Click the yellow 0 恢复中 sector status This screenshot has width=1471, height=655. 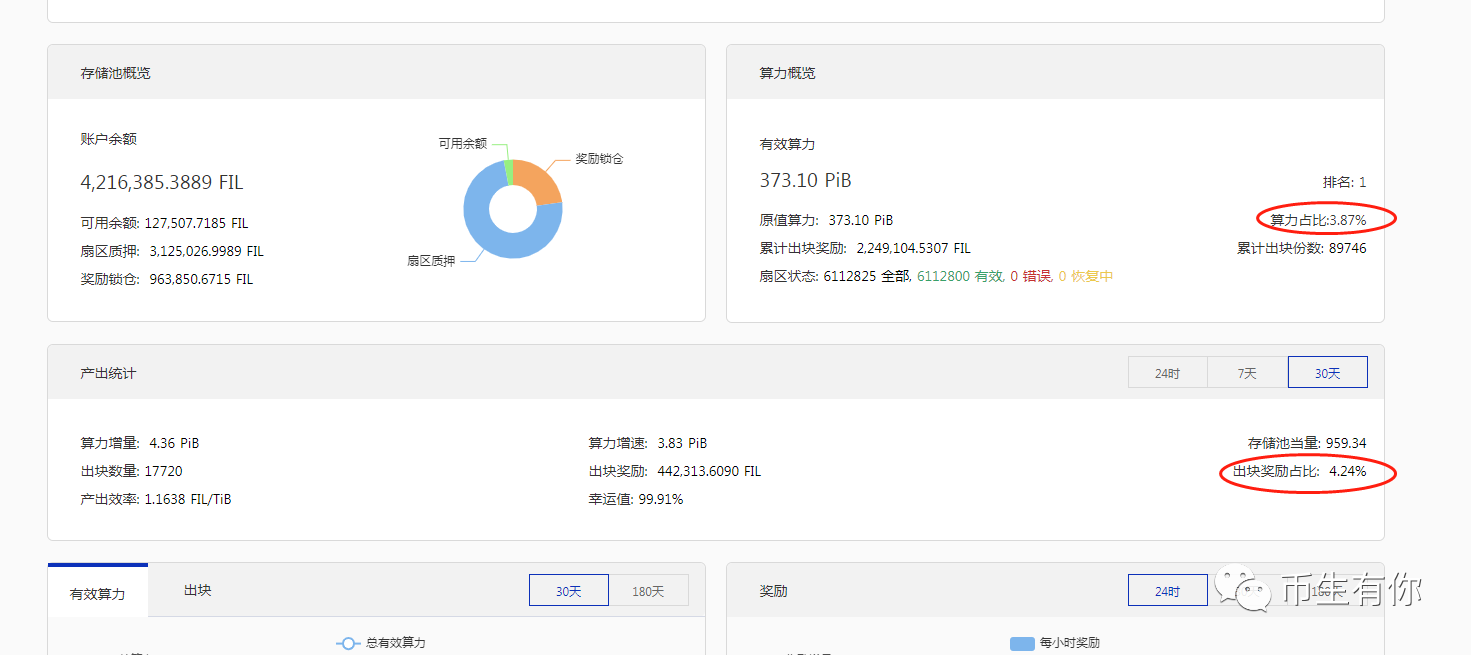point(1084,276)
